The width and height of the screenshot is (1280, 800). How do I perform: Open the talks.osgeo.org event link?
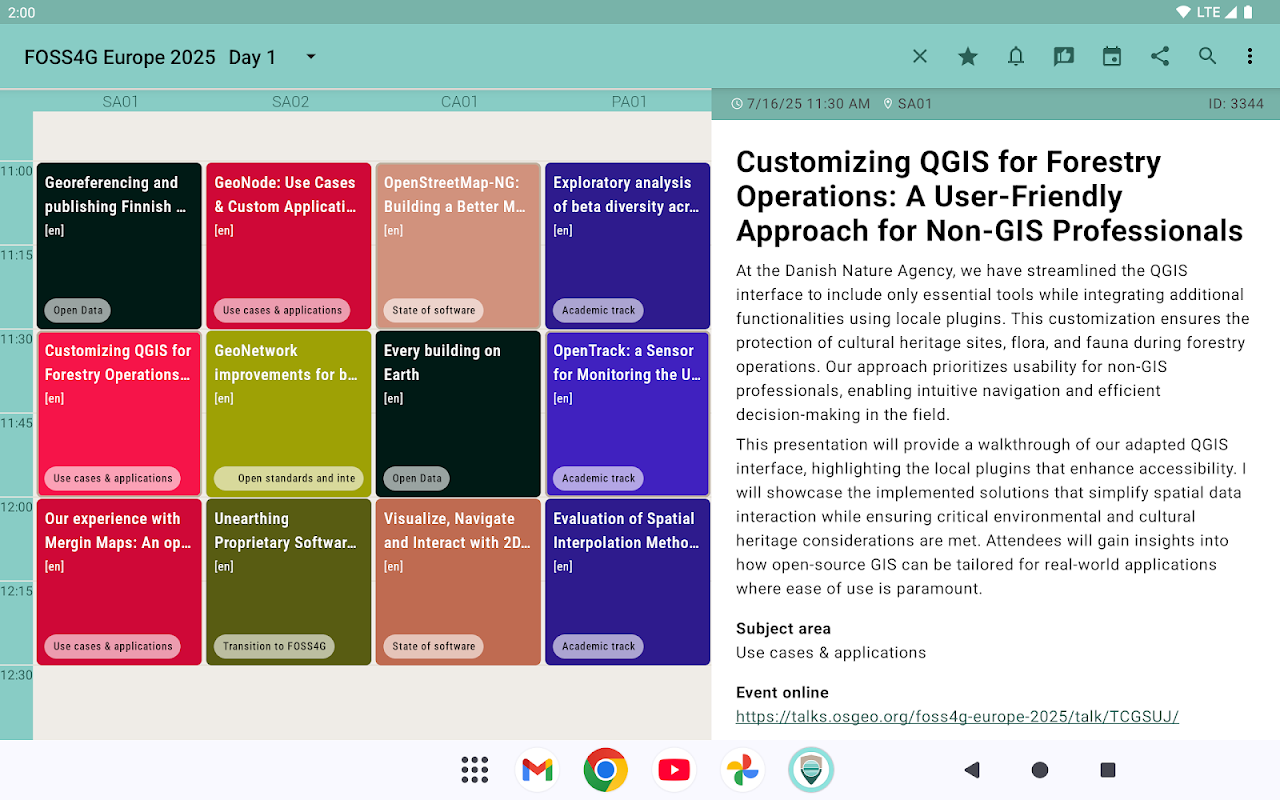tap(957, 716)
